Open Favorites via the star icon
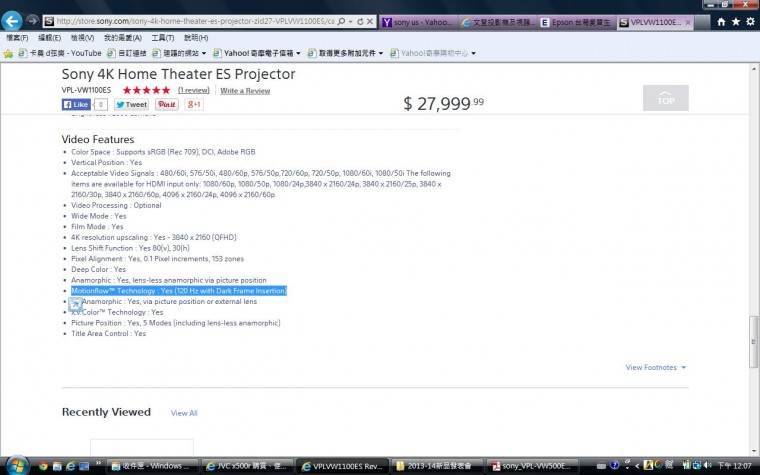This screenshot has height=475, width=760. (x=736, y=21)
